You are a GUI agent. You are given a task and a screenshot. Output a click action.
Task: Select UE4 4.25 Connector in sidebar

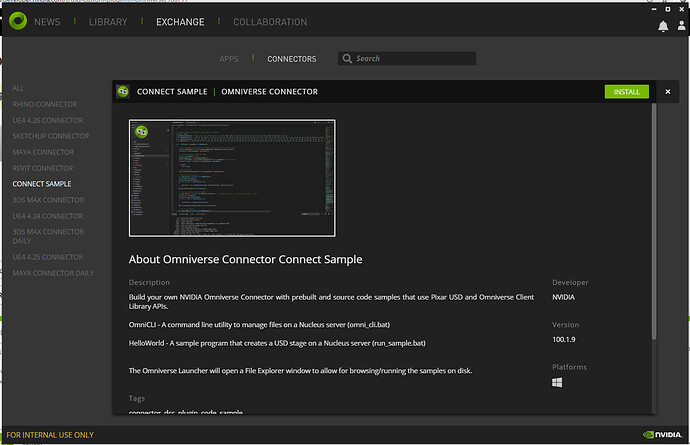tap(48, 257)
